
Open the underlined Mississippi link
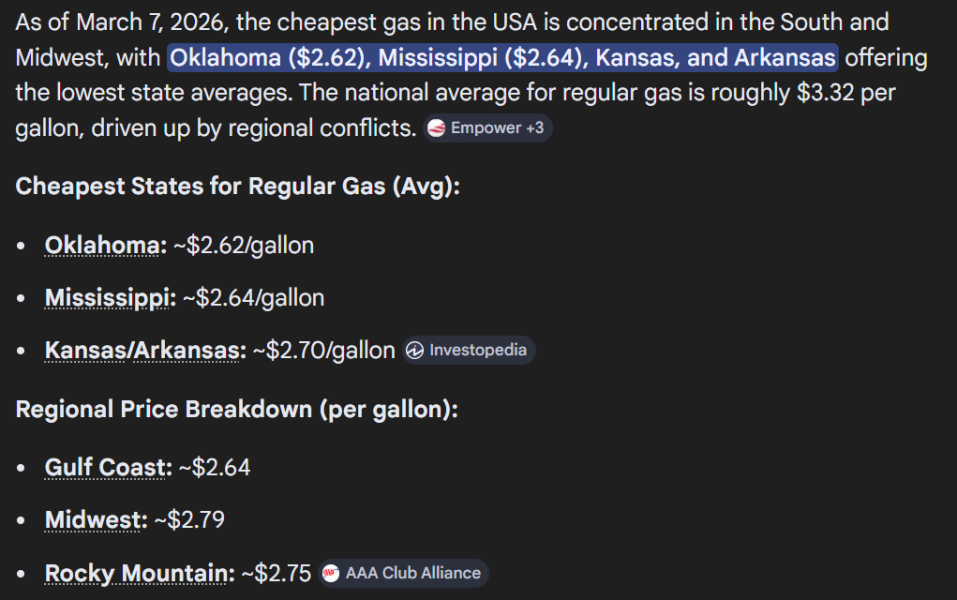click(110, 298)
